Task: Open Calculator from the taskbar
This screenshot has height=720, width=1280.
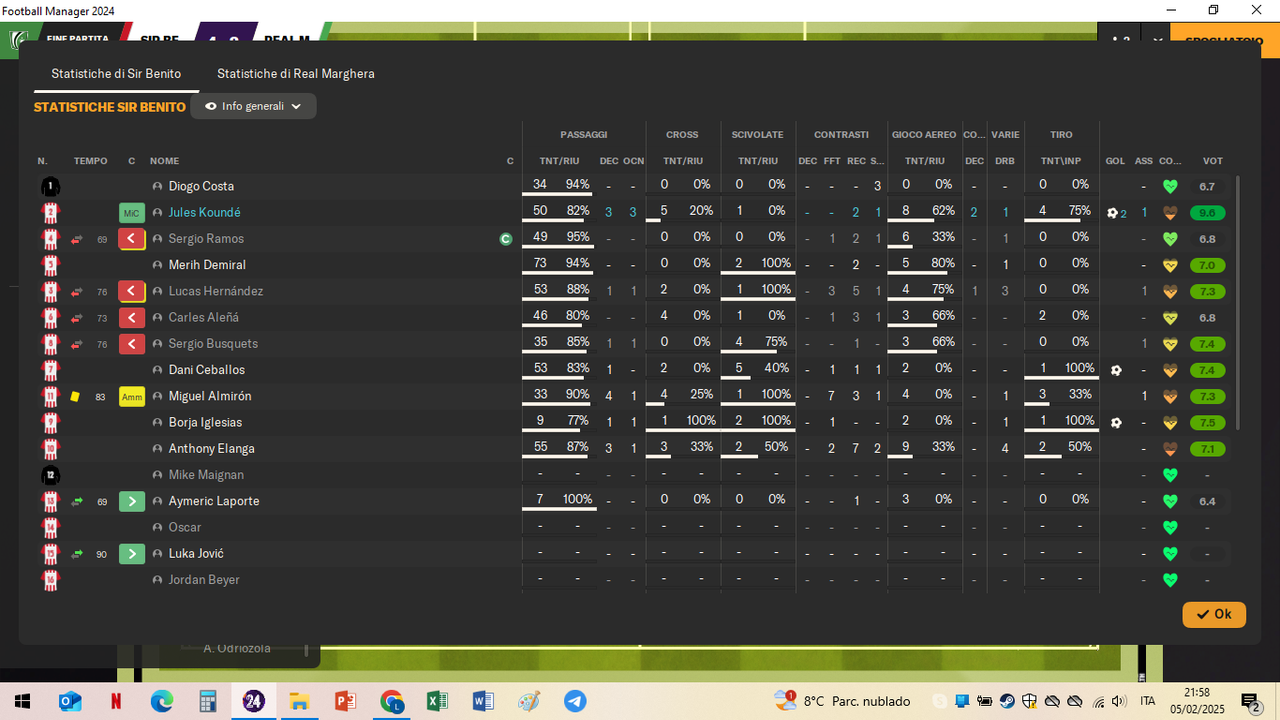Action: coord(208,701)
